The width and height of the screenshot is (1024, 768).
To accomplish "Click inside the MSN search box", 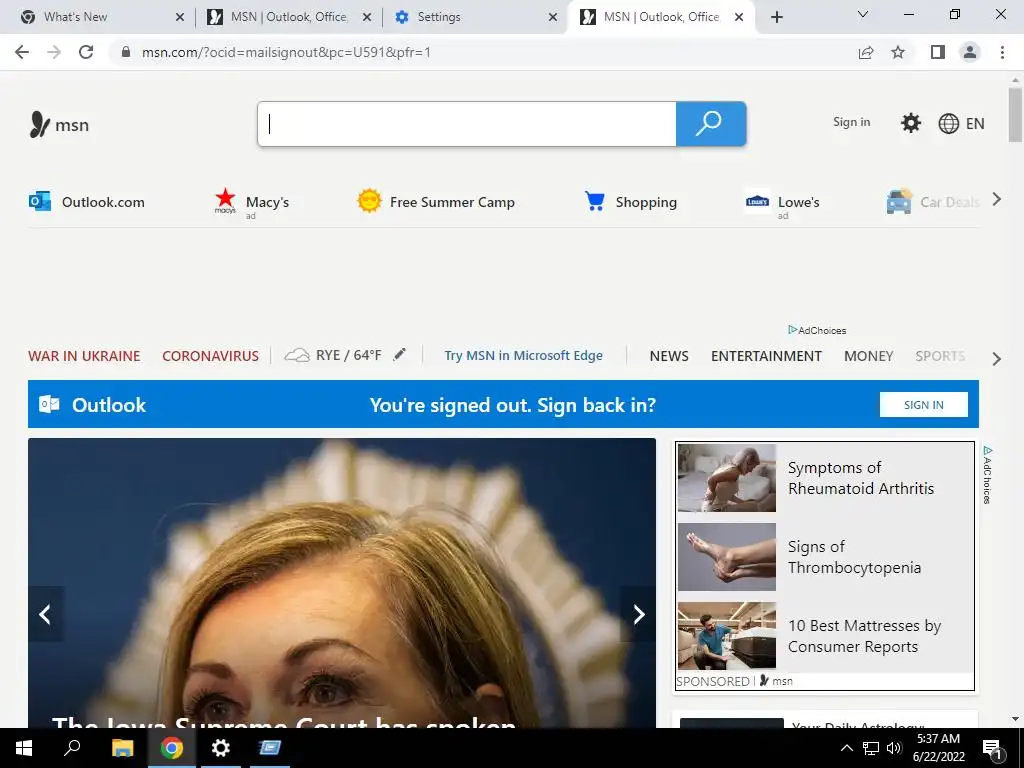I will click(467, 123).
